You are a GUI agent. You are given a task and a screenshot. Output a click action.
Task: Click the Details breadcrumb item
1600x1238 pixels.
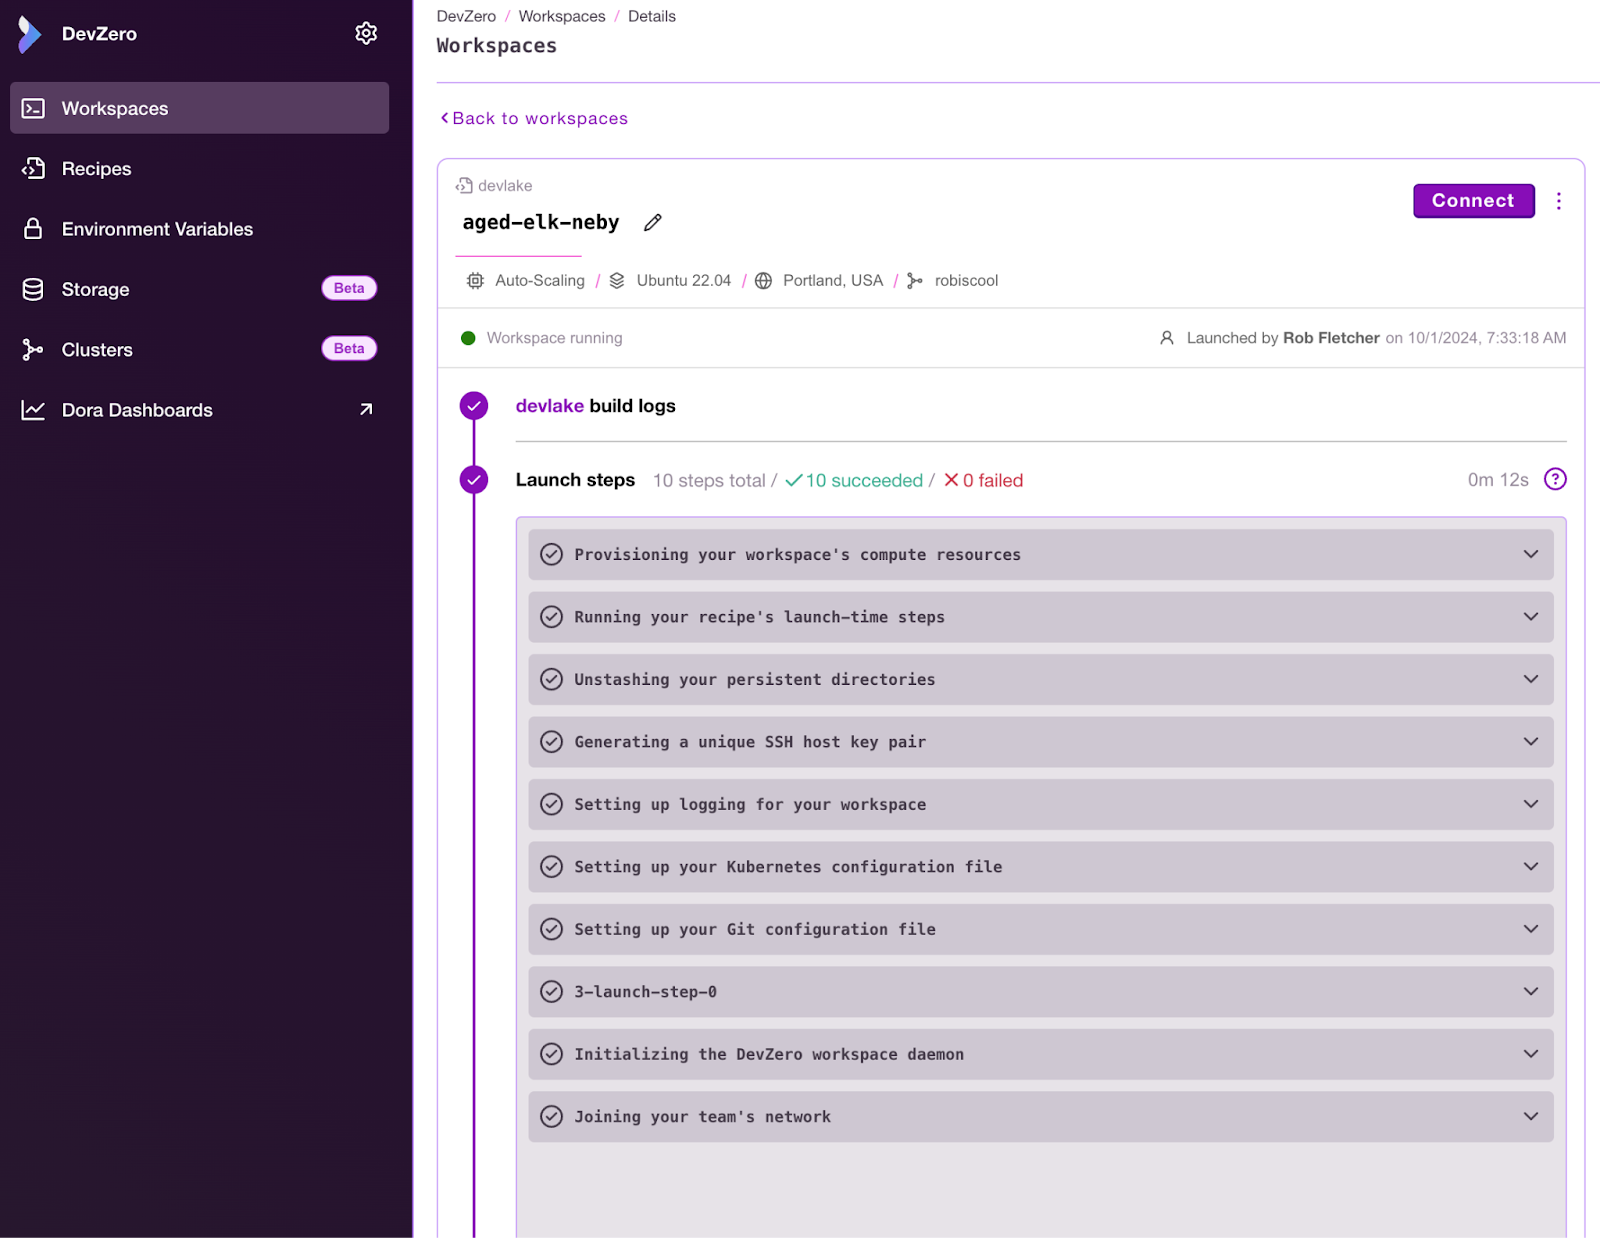click(652, 16)
